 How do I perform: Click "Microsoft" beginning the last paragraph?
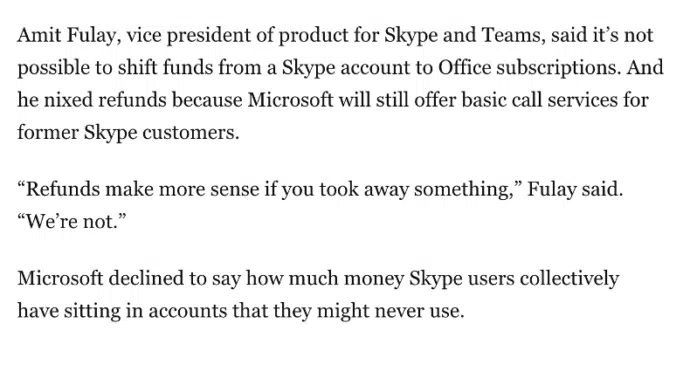(x=60, y=278)
